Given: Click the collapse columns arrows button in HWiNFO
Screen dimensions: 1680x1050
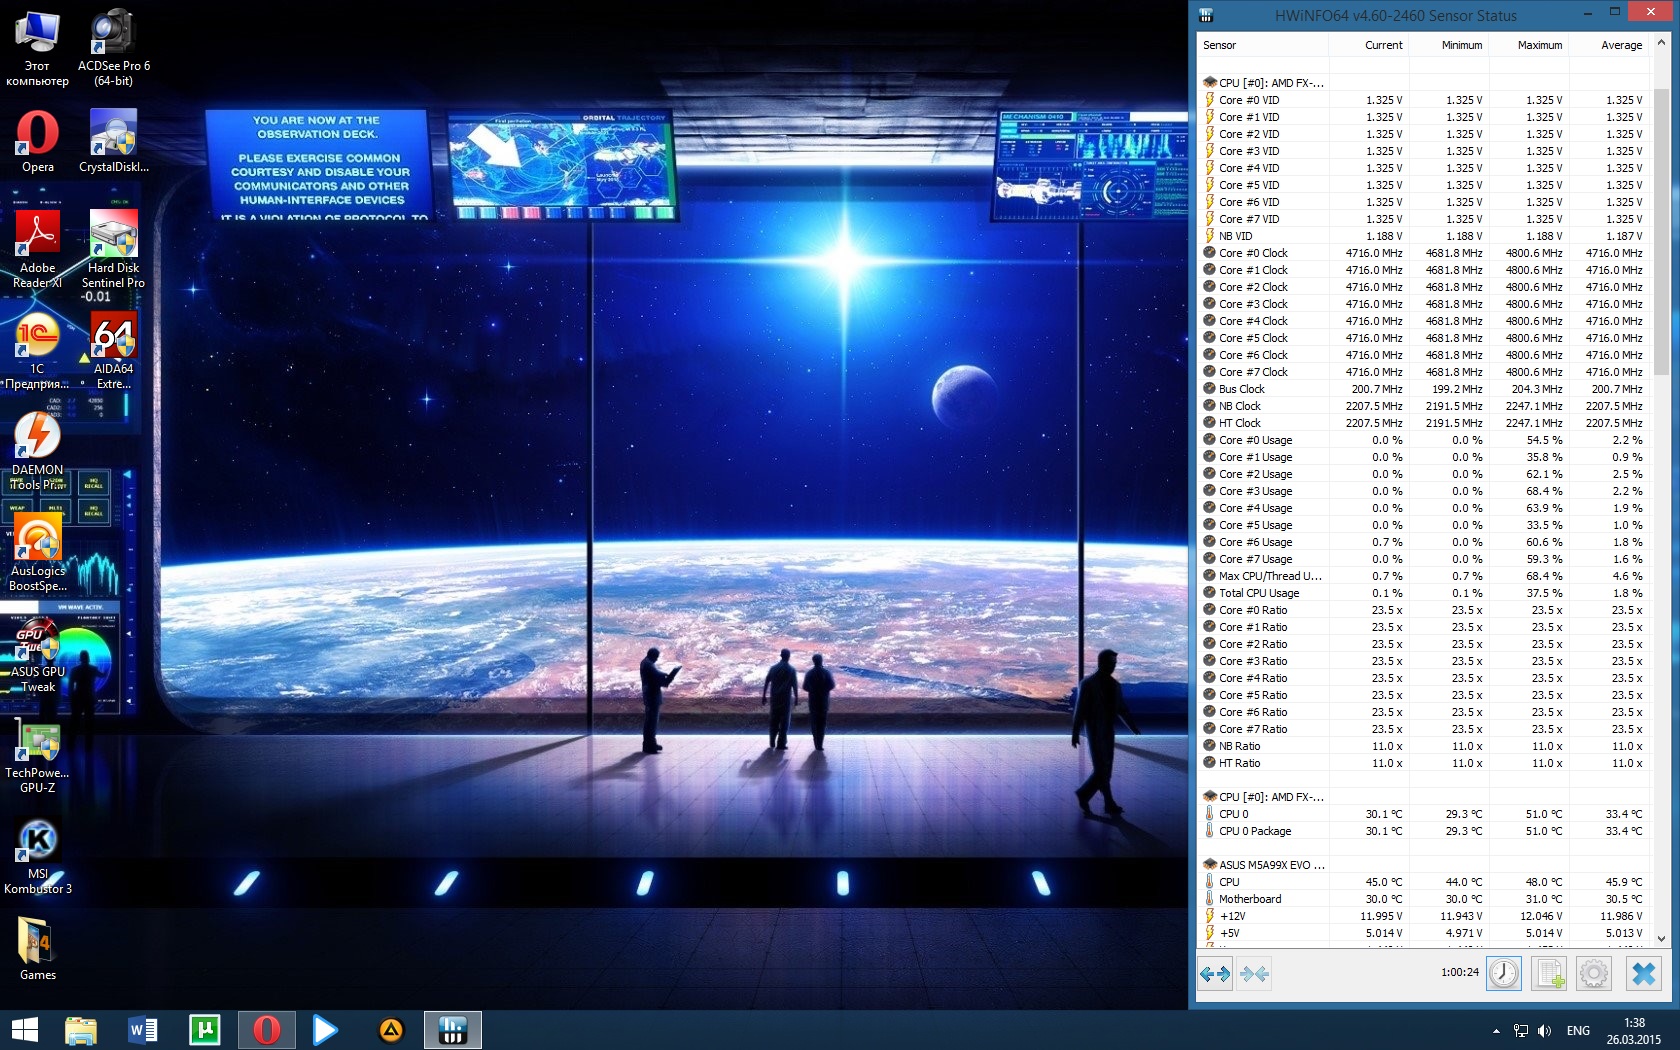Looking at the screenshot, I should click(x=1255, y=973).
